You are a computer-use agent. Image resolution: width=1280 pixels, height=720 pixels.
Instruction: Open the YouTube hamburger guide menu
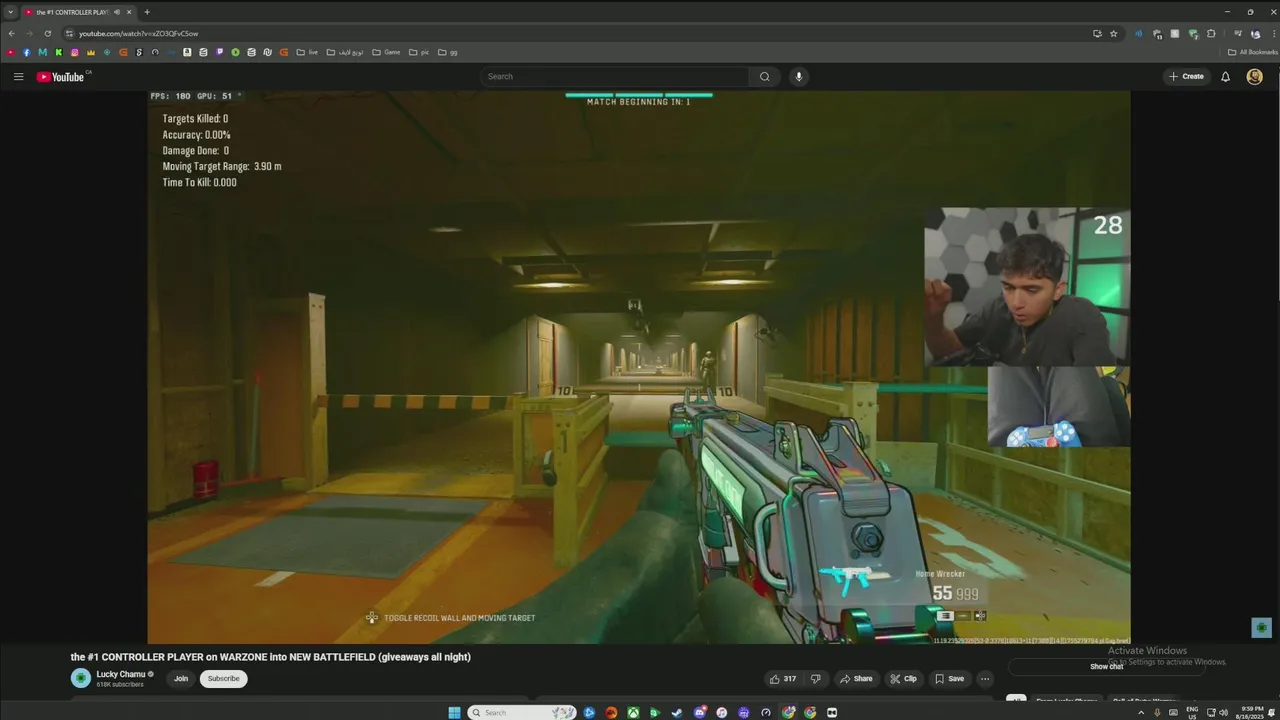click(x=18, y=77)
